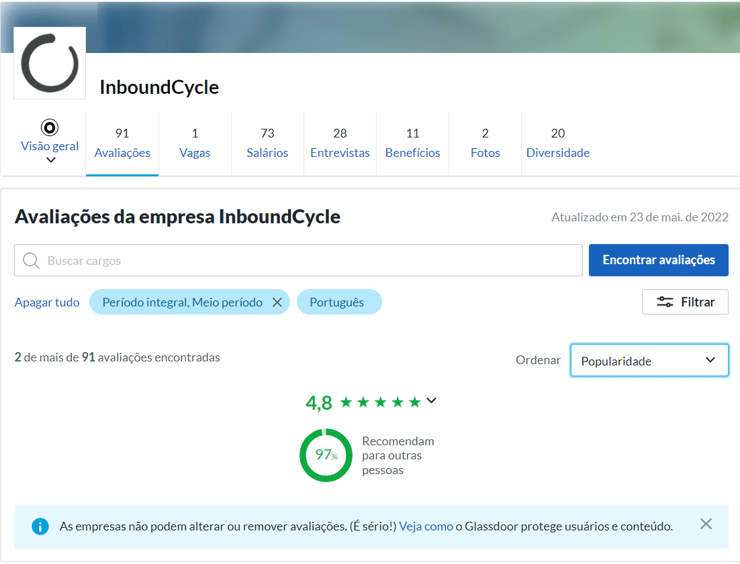This screenshot has width=740, height=564.
Task: Open the Ordenar Popularidade dropdown
Action: pyautogui.click(x=649, y=361)
